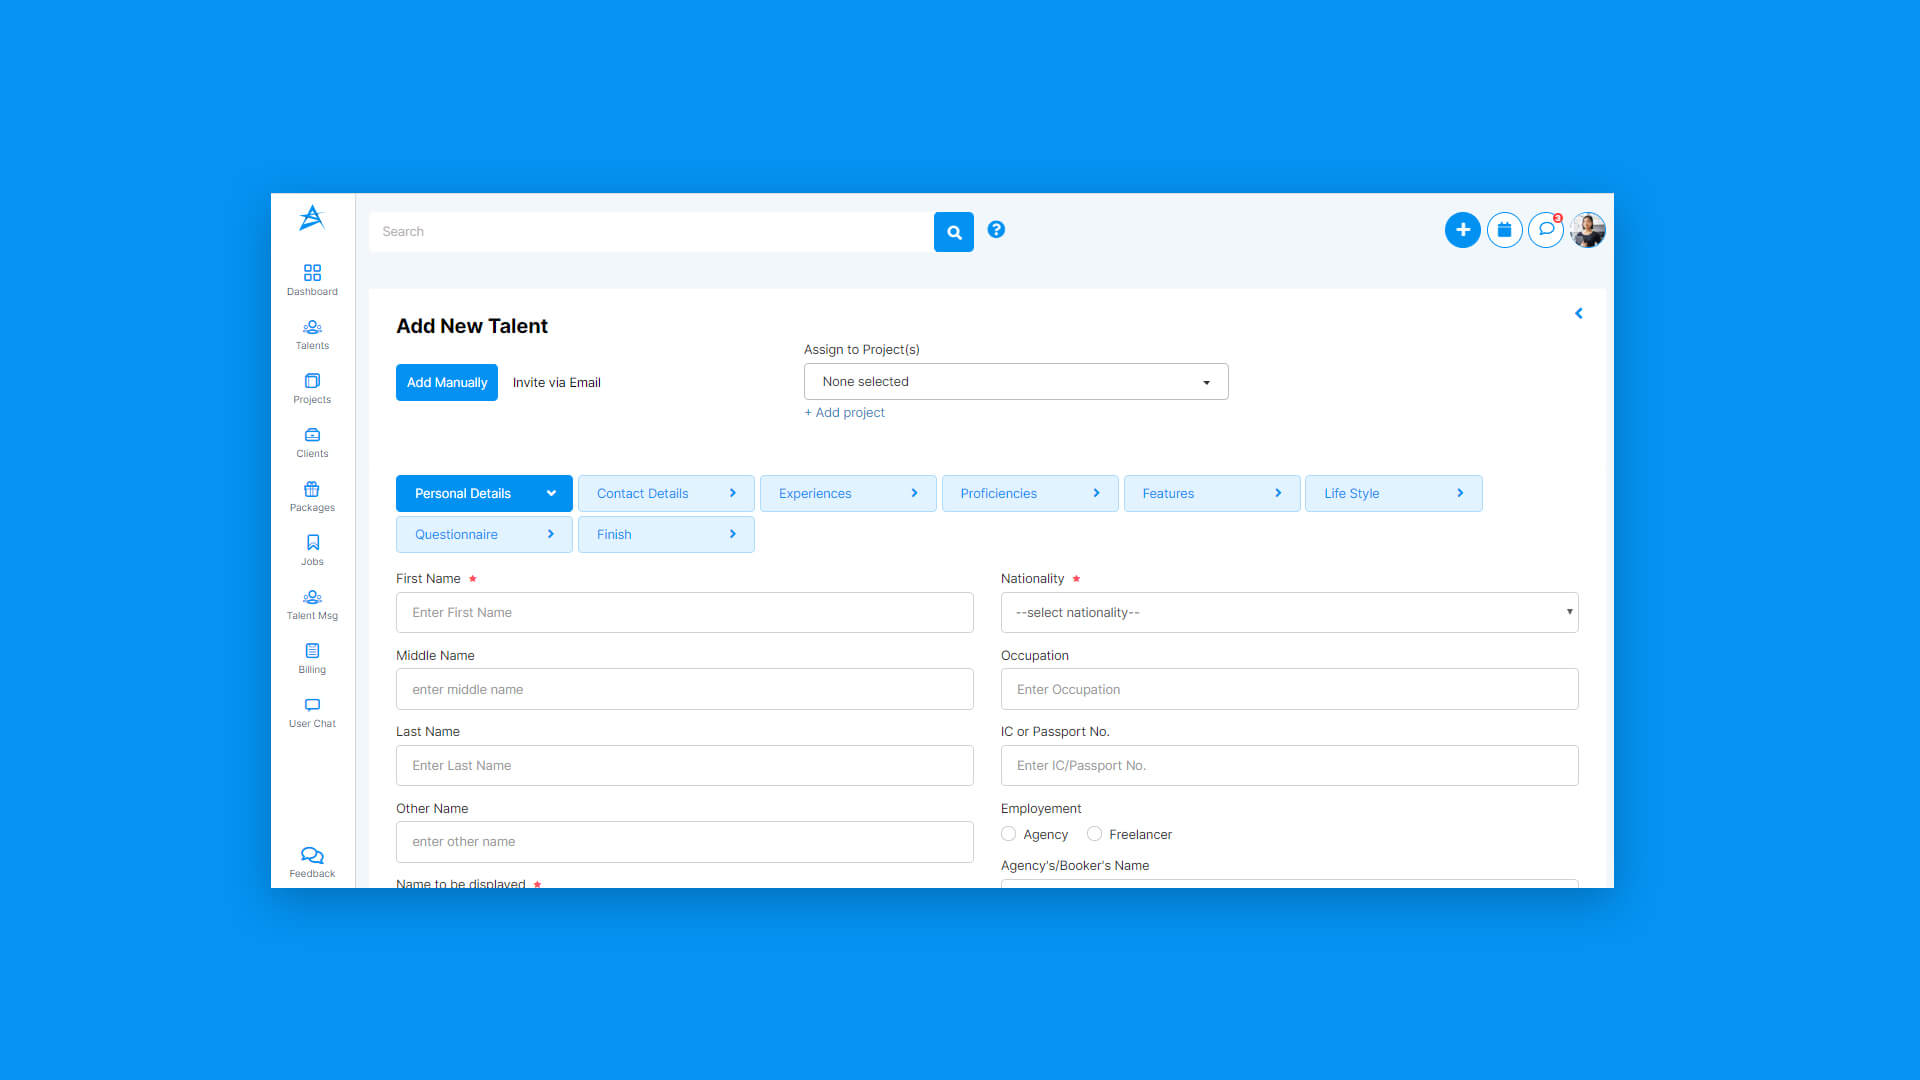Viewport: 1920px width, 1080px height.
Task: Open the Dashboard sidebar icon
Action: click(312, 279)
